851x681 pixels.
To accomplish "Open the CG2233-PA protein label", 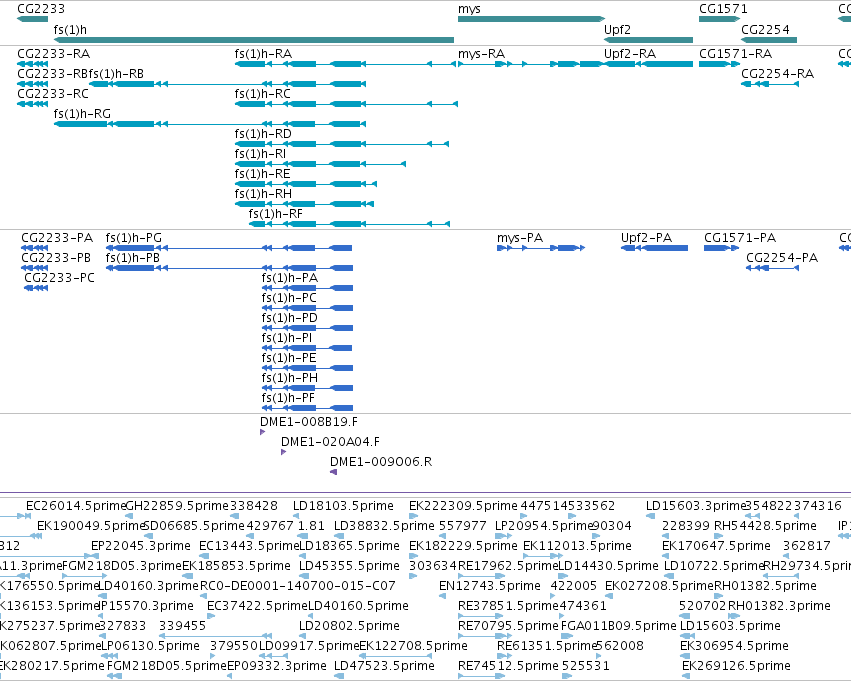I will point(57,238).
